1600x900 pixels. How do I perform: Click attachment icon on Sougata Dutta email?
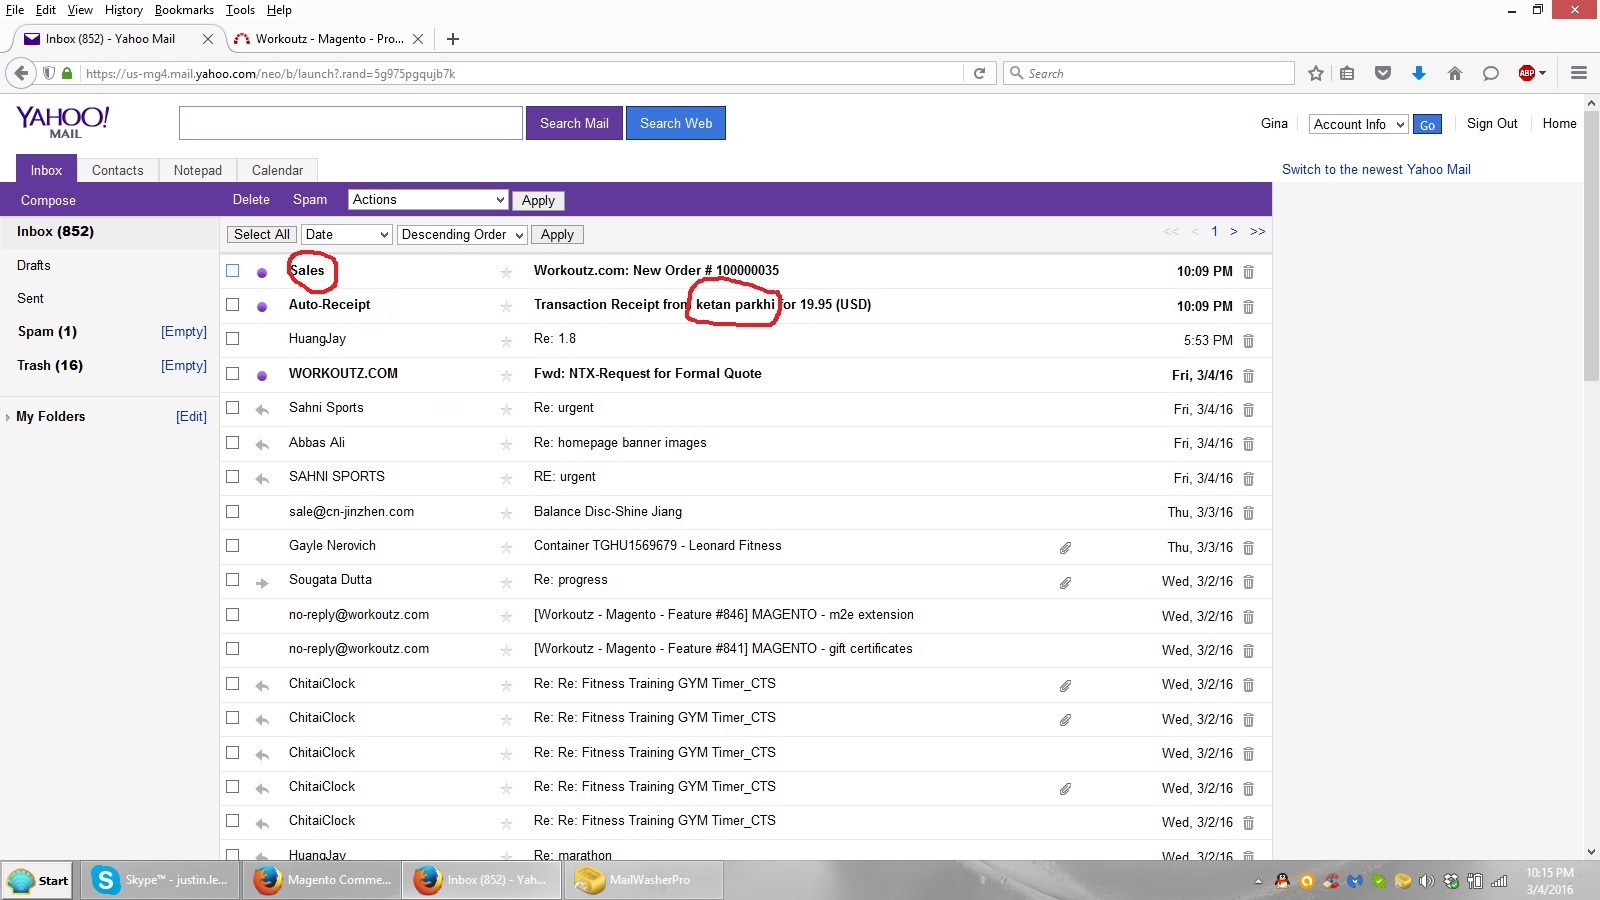click(1065, 582)
